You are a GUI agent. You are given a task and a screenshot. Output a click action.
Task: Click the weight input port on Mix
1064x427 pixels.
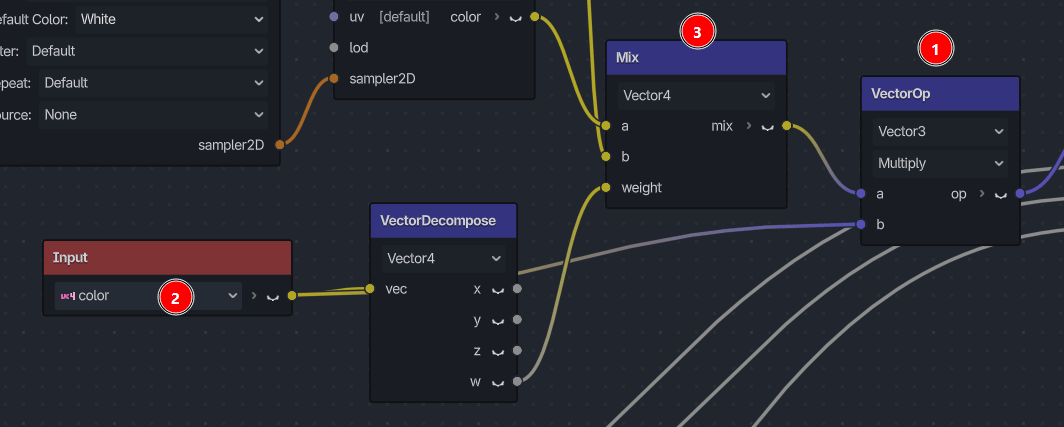606,187
